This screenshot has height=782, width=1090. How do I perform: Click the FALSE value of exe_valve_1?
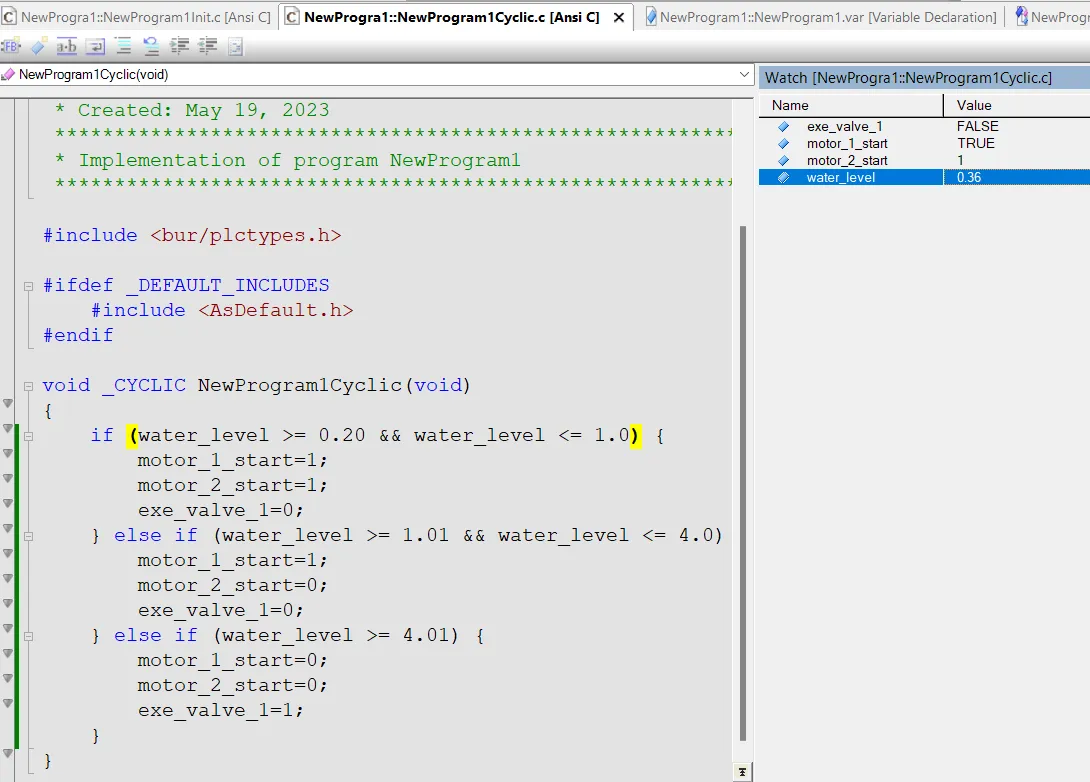[x=977, y=127]
